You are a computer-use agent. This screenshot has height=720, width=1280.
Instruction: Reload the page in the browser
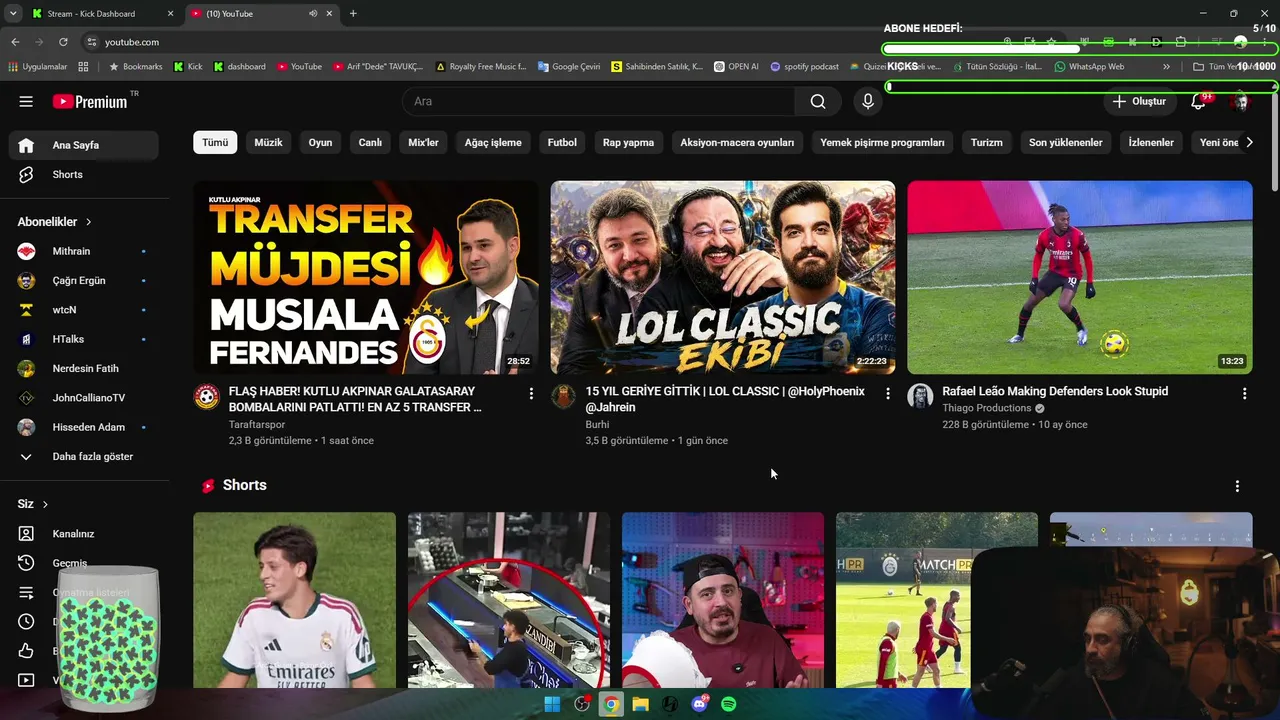point(63,42)
